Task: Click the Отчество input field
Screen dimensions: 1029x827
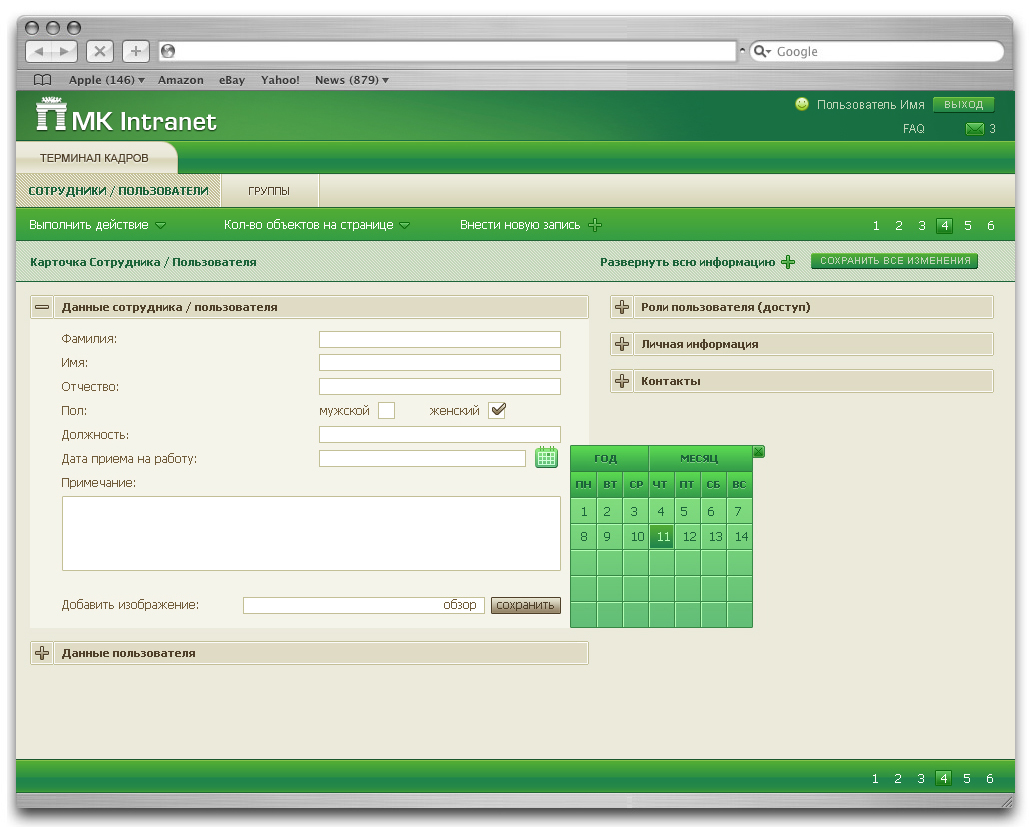Action: 440,386
